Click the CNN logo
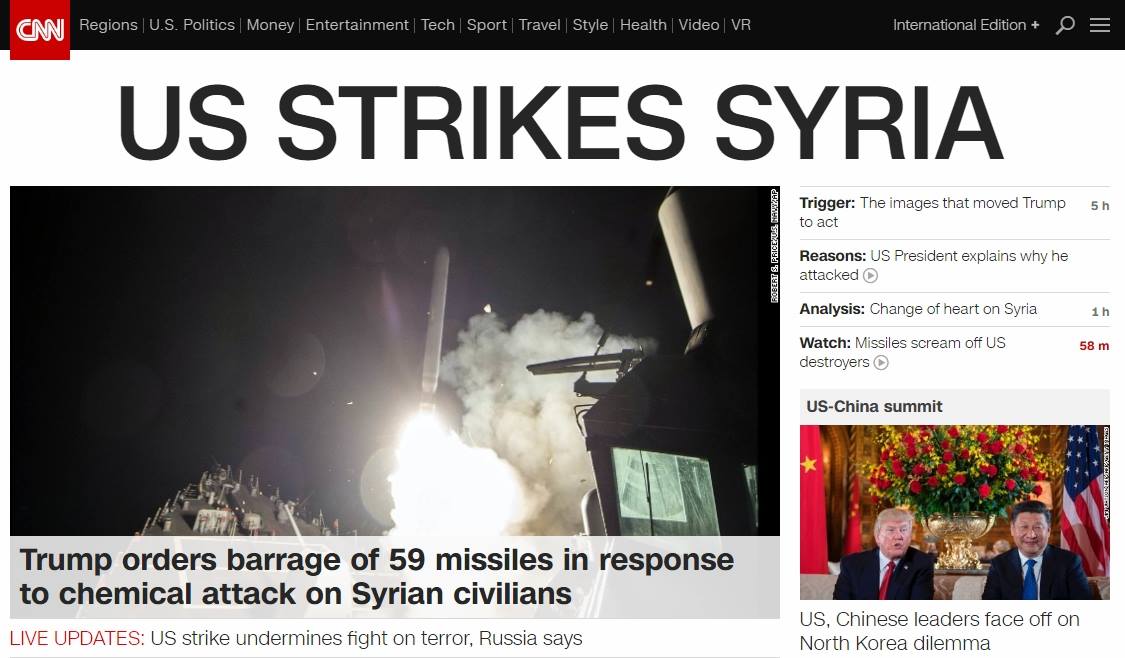 tap(40, 29)
